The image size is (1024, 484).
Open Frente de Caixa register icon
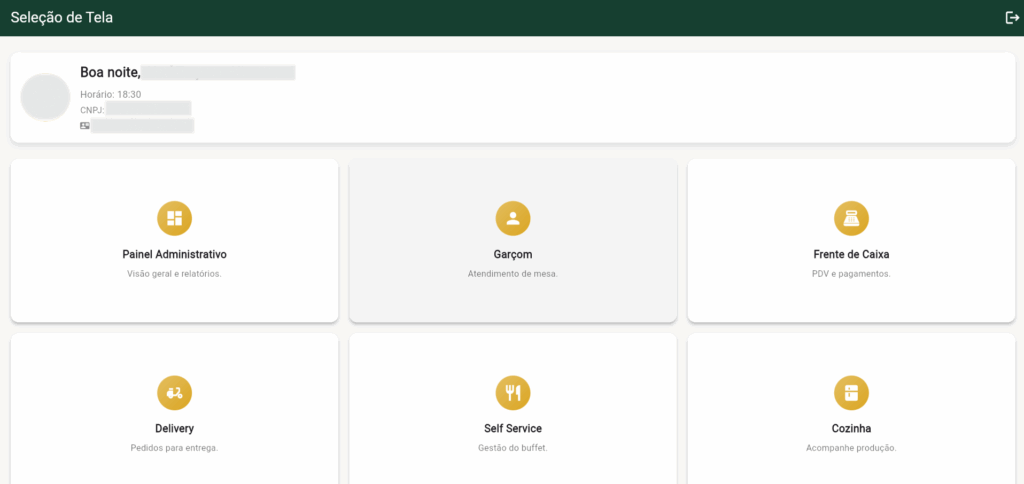tap(851, 218)
